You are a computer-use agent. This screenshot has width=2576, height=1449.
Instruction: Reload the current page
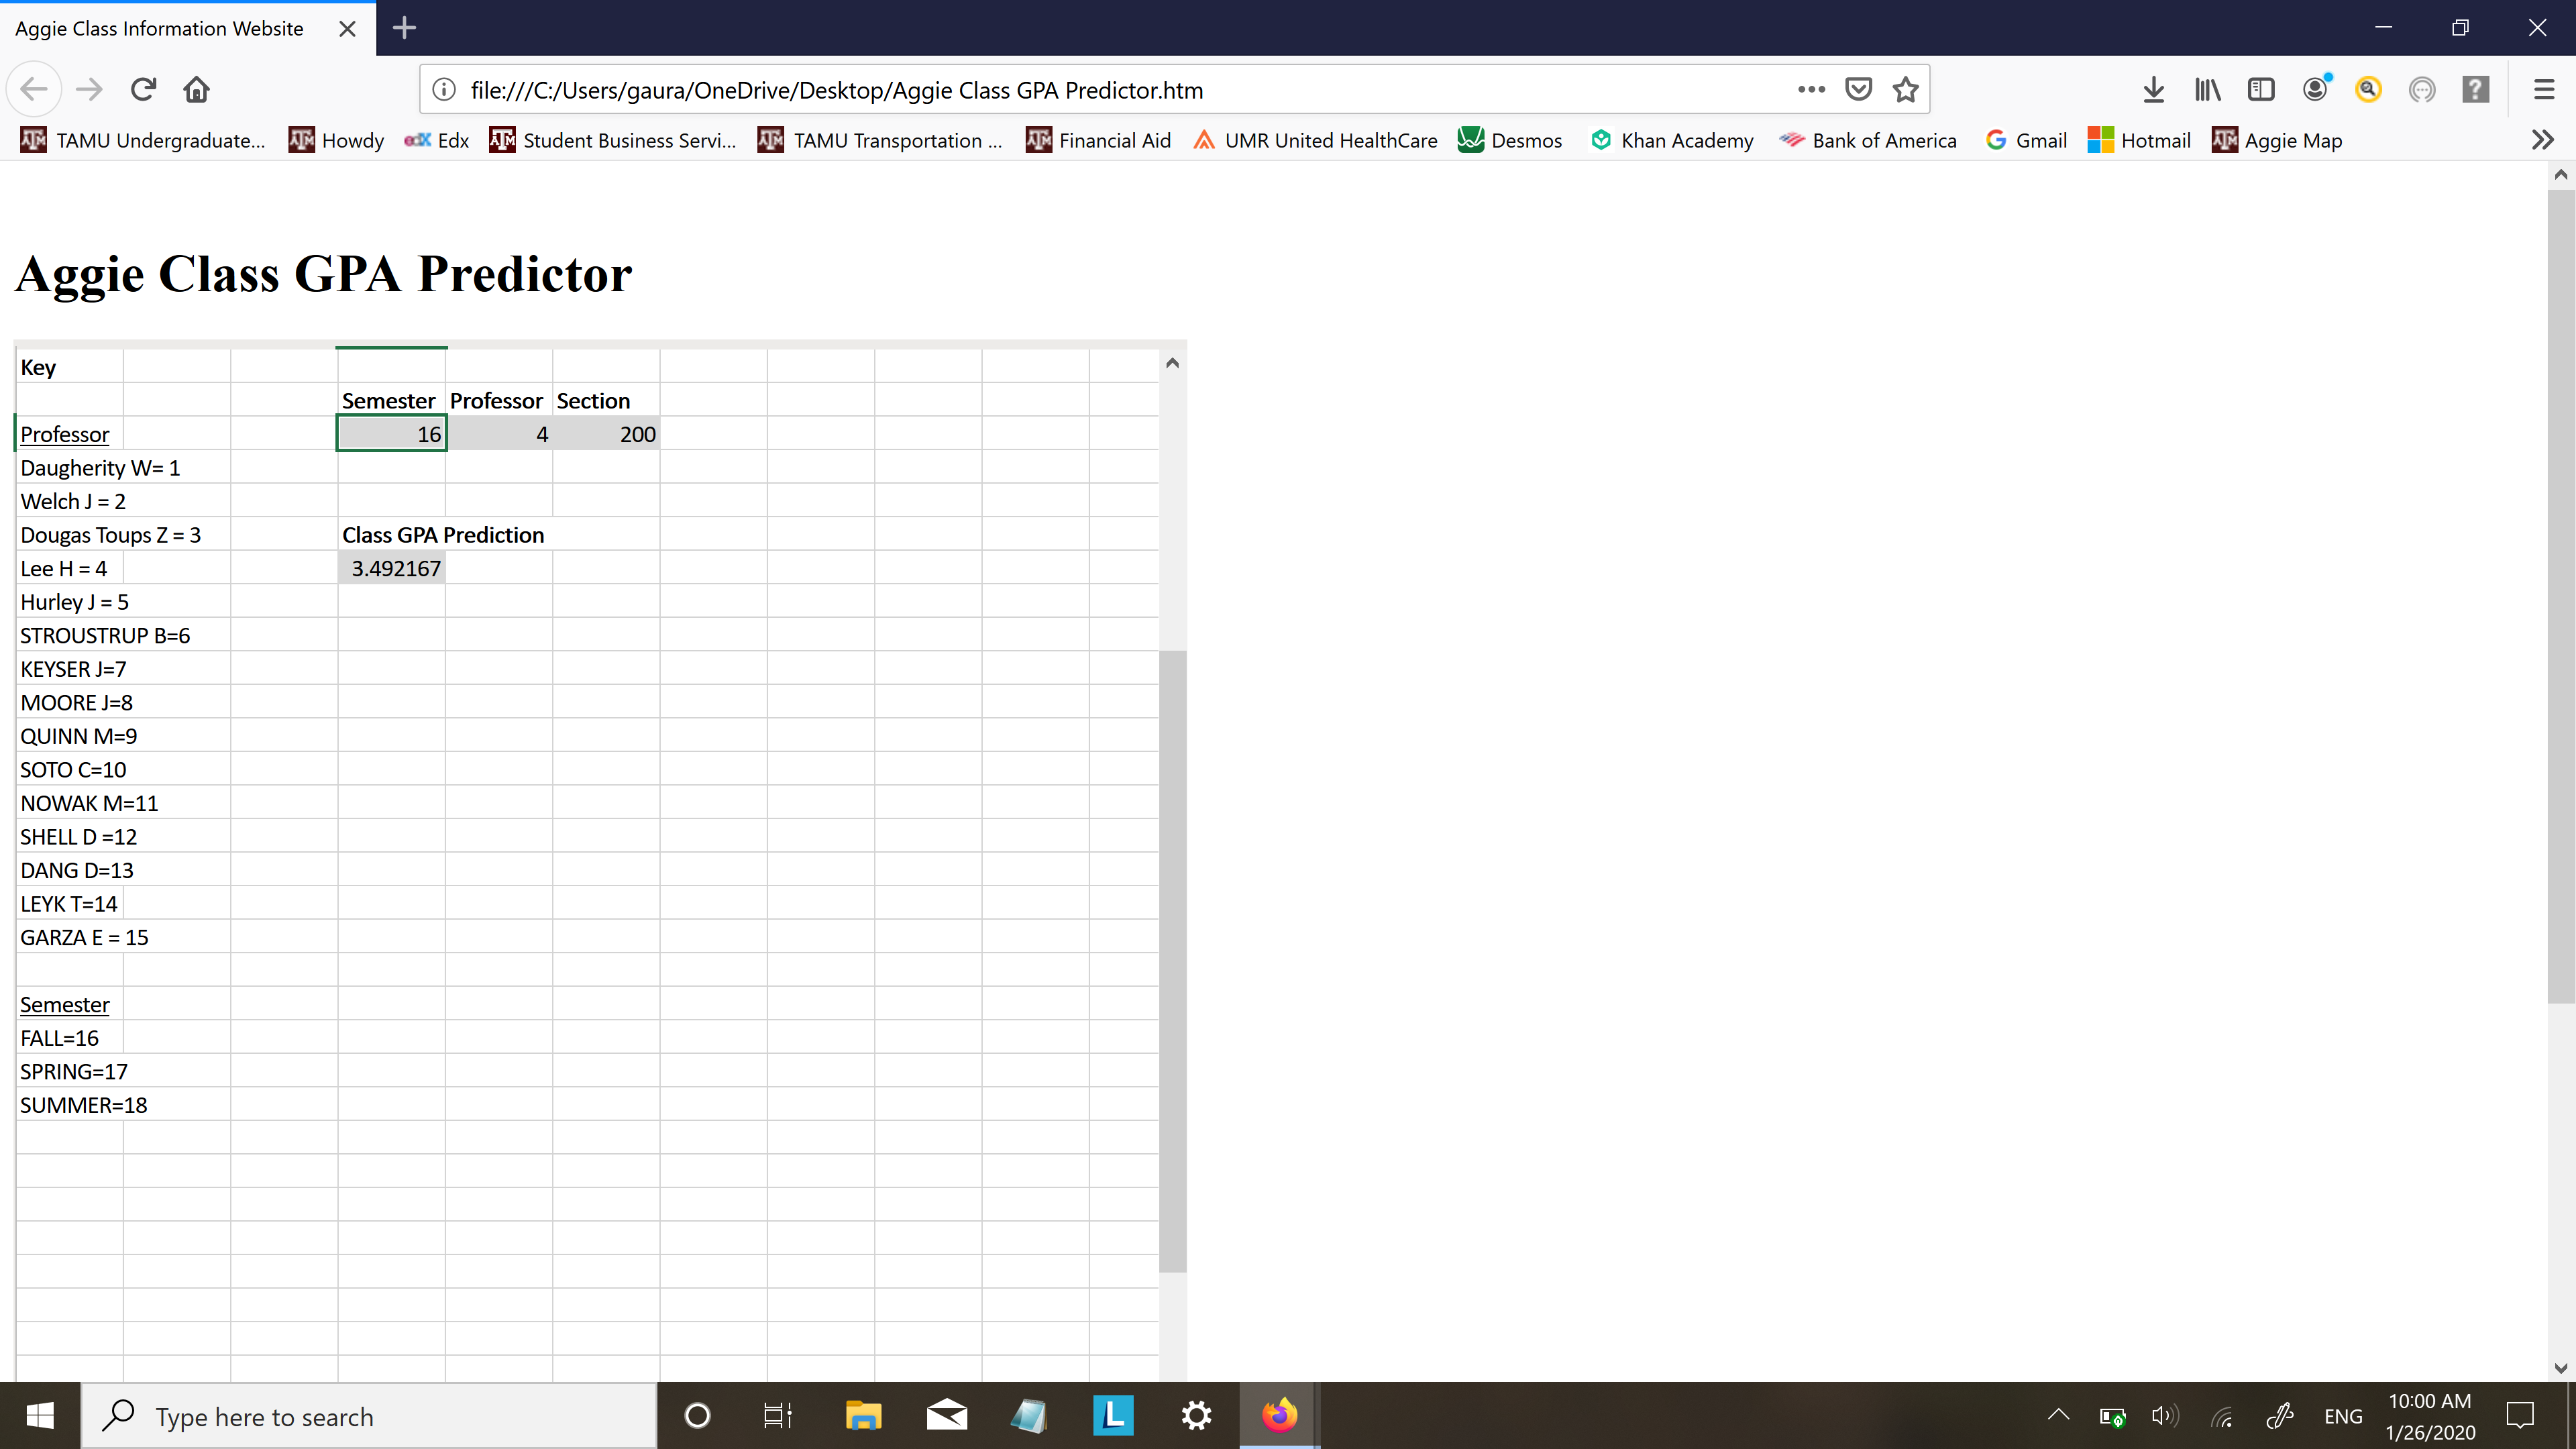tap(143, 90)
